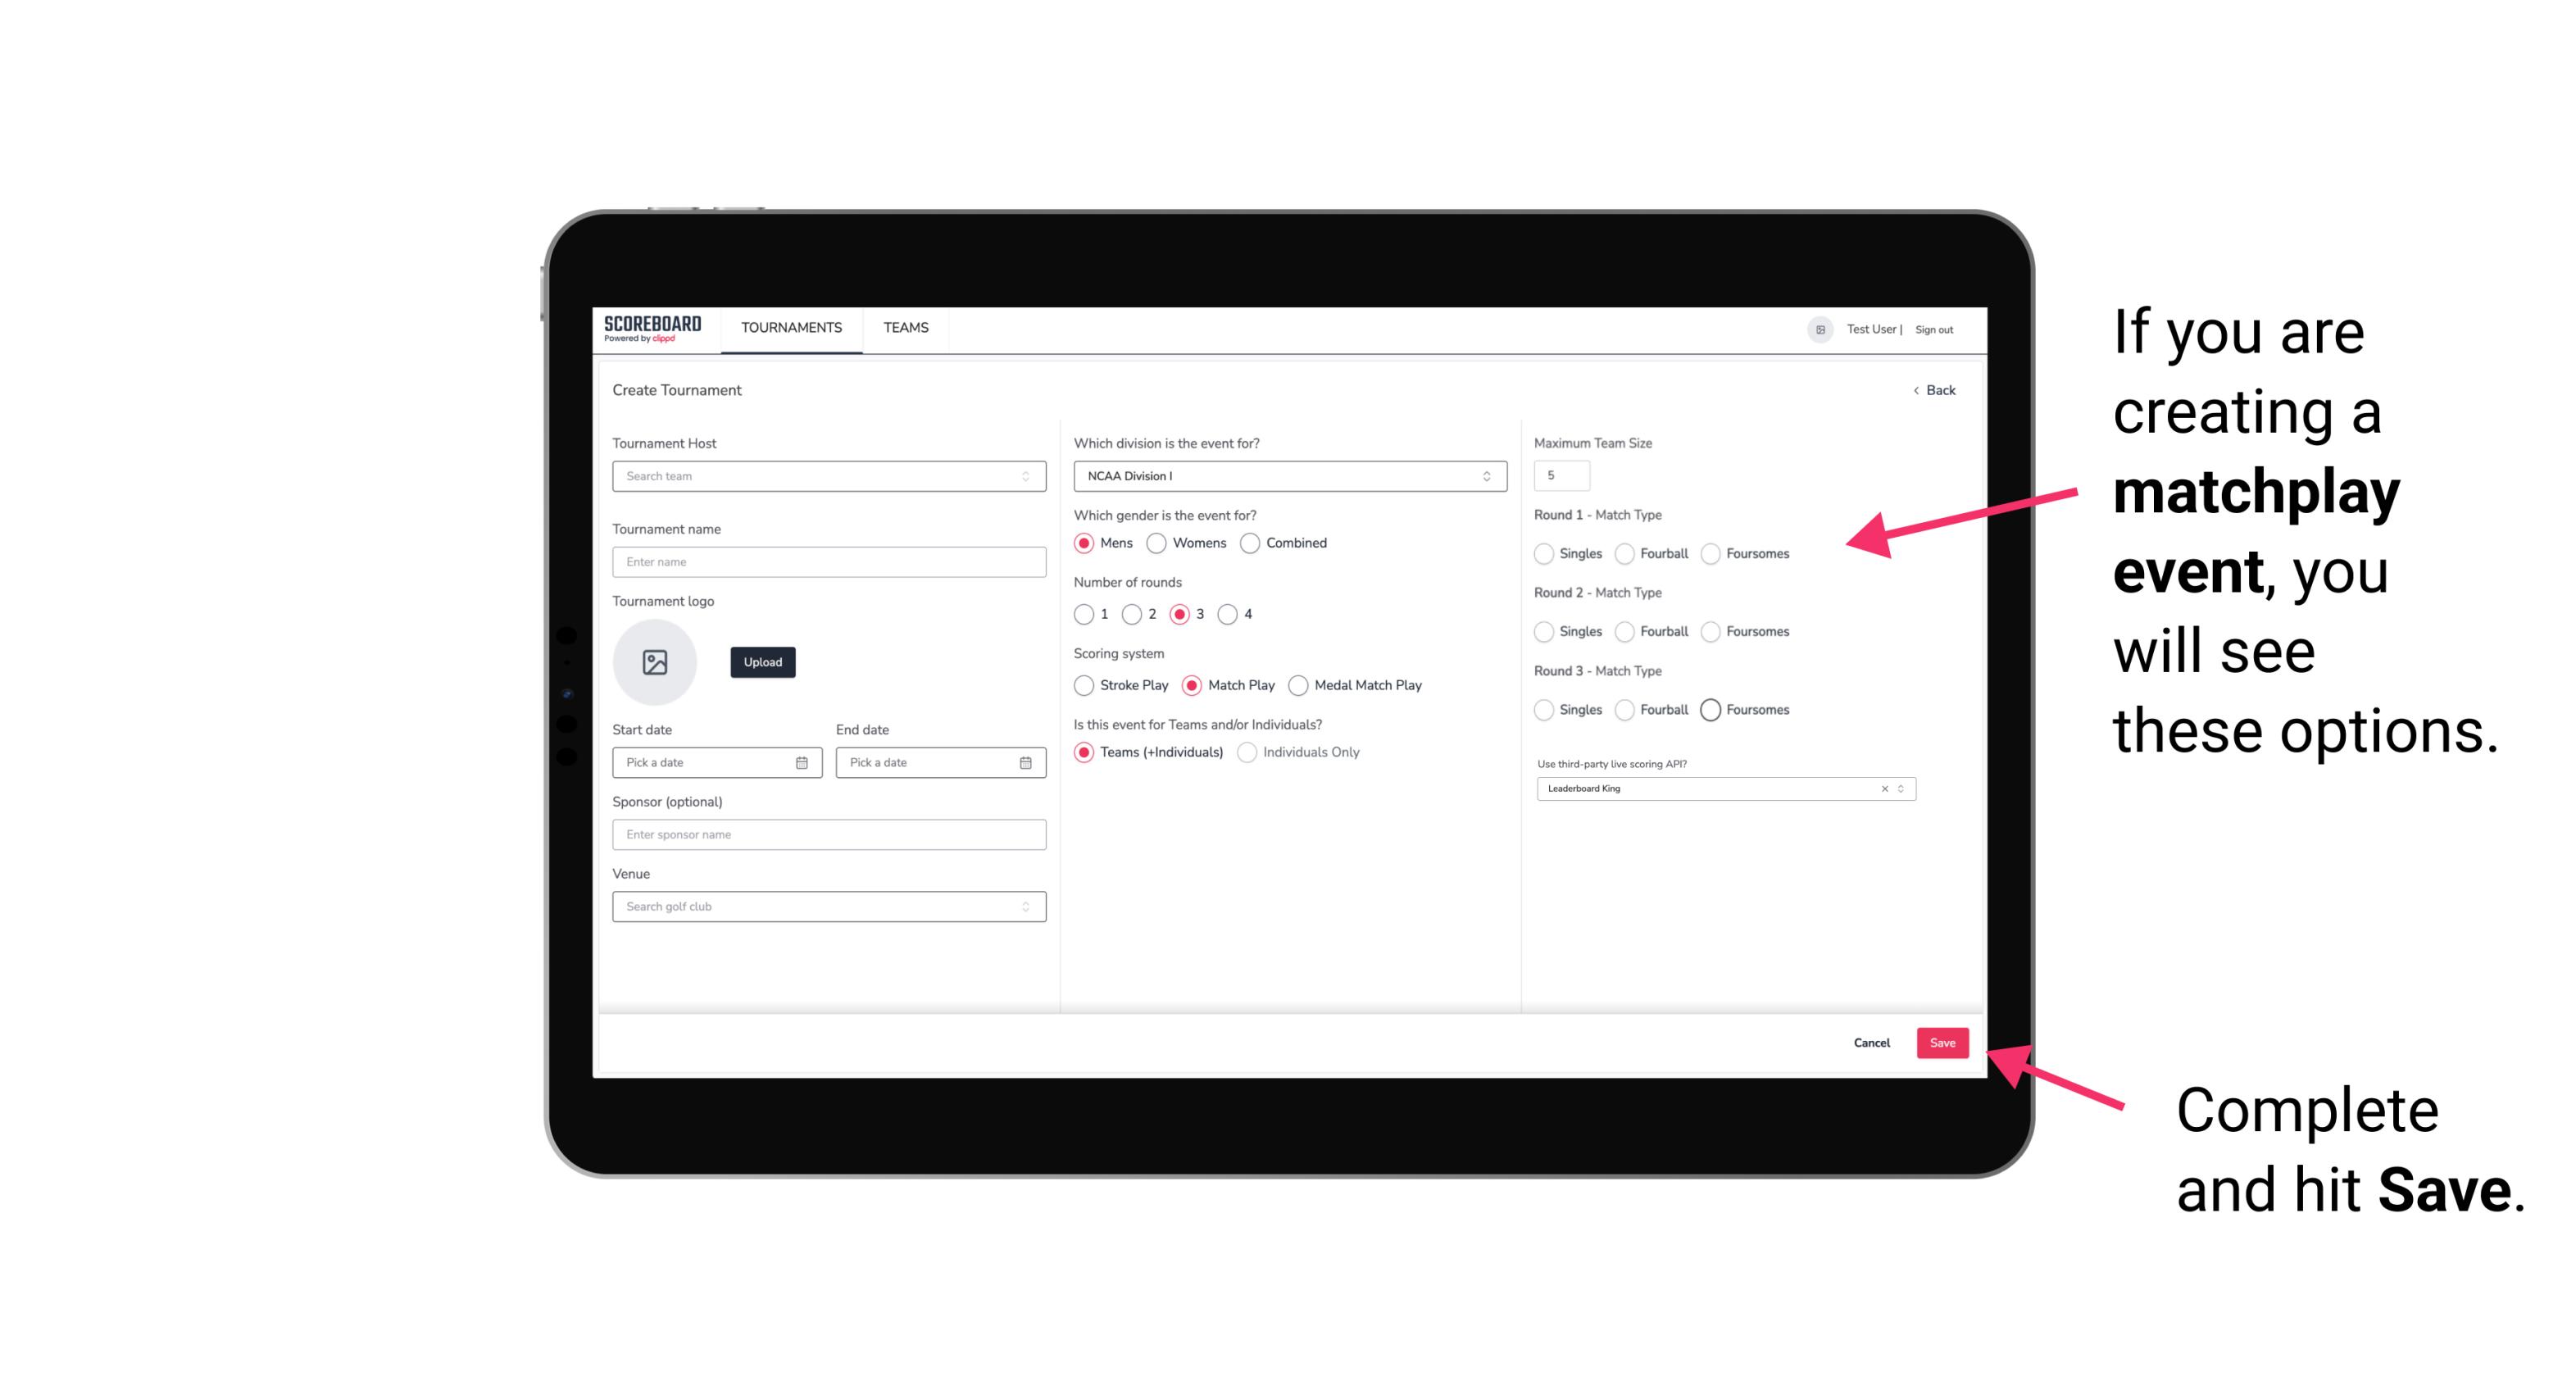Click the Back arrow navigation icon
Viewport: 2576px width, 1386px height.
[x=1912, y=391]
